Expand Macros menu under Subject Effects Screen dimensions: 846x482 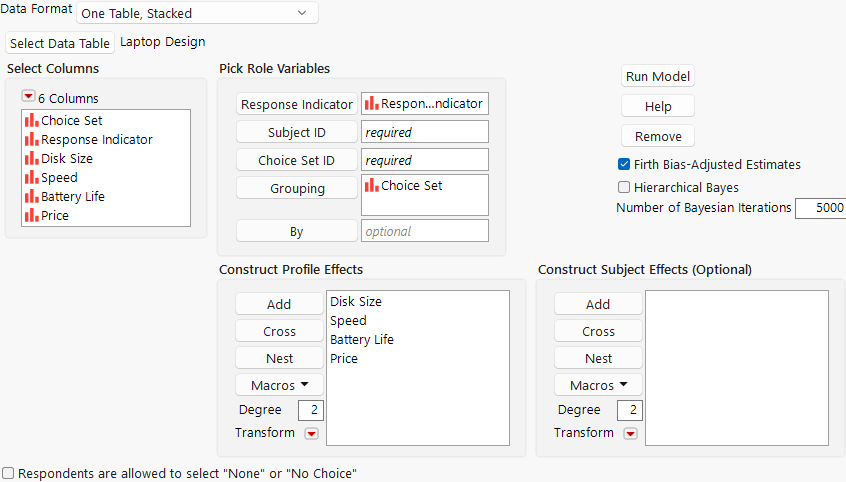(598, 385)
